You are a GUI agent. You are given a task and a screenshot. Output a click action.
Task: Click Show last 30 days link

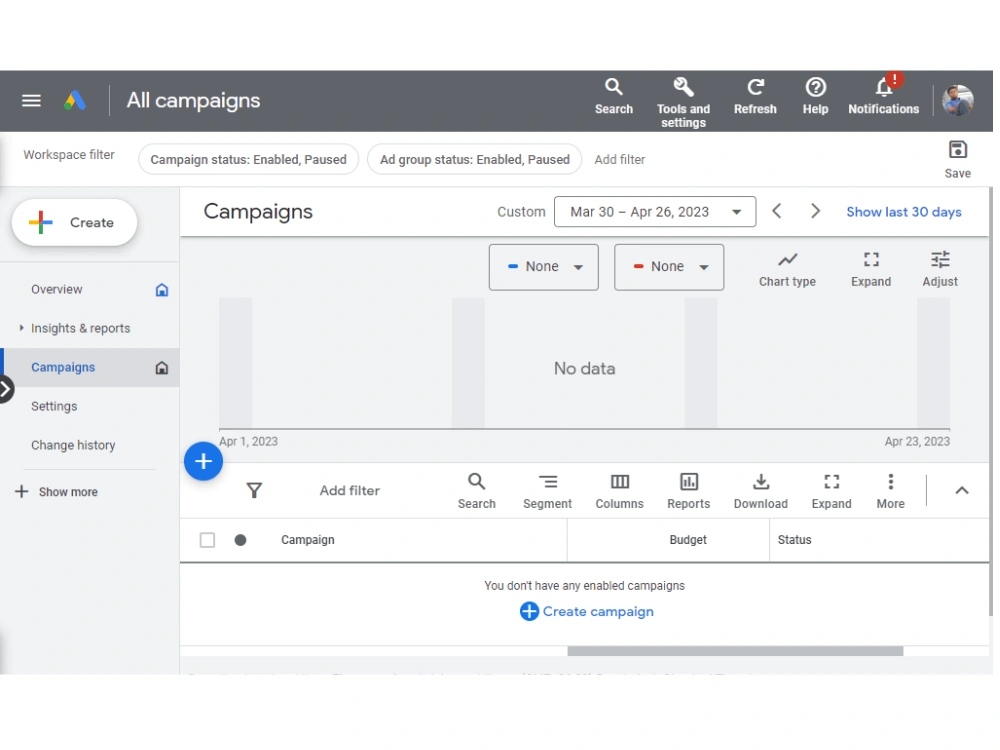pos(904,212)
